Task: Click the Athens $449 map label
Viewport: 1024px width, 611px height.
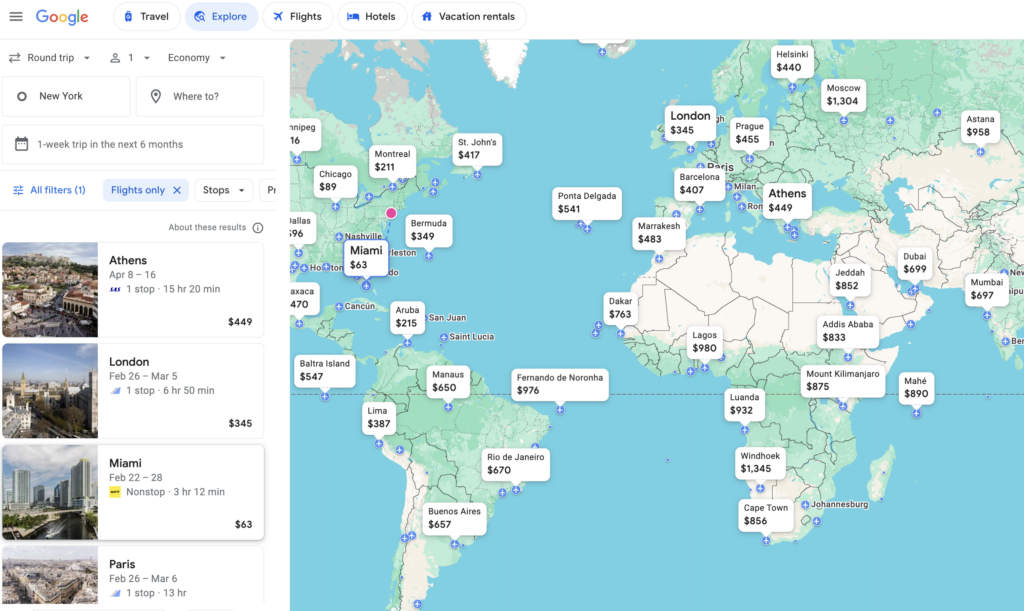Action: [x=787, y=200]
